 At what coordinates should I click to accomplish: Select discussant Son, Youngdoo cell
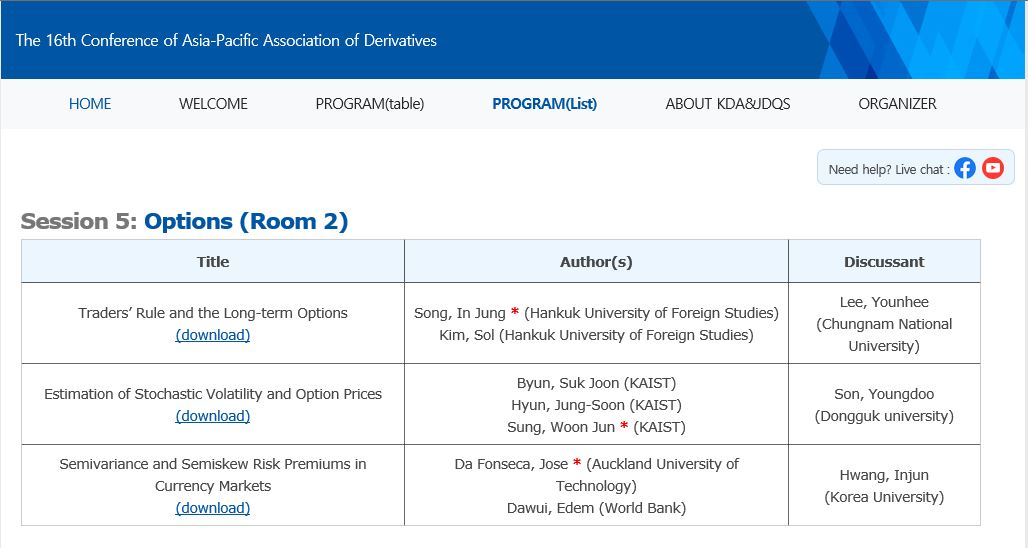(x=884, y=404)
